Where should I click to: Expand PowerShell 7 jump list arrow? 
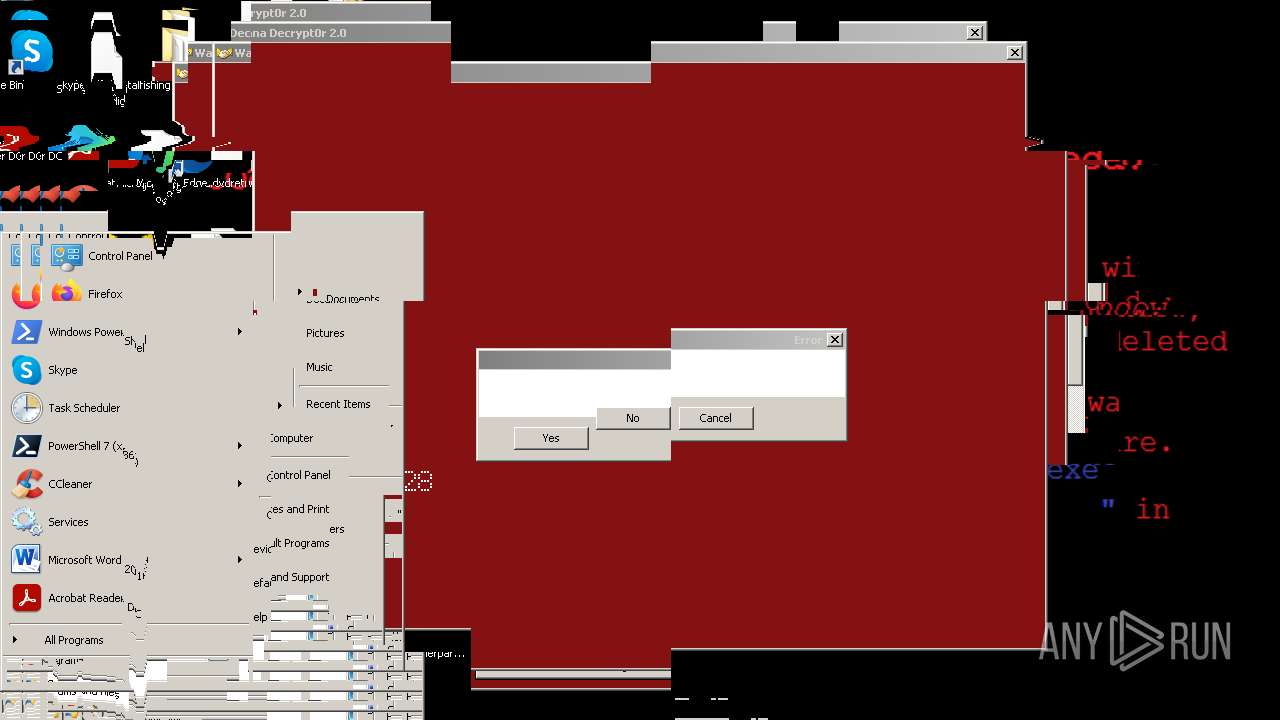pyautogui.click(x=239, y=446)
